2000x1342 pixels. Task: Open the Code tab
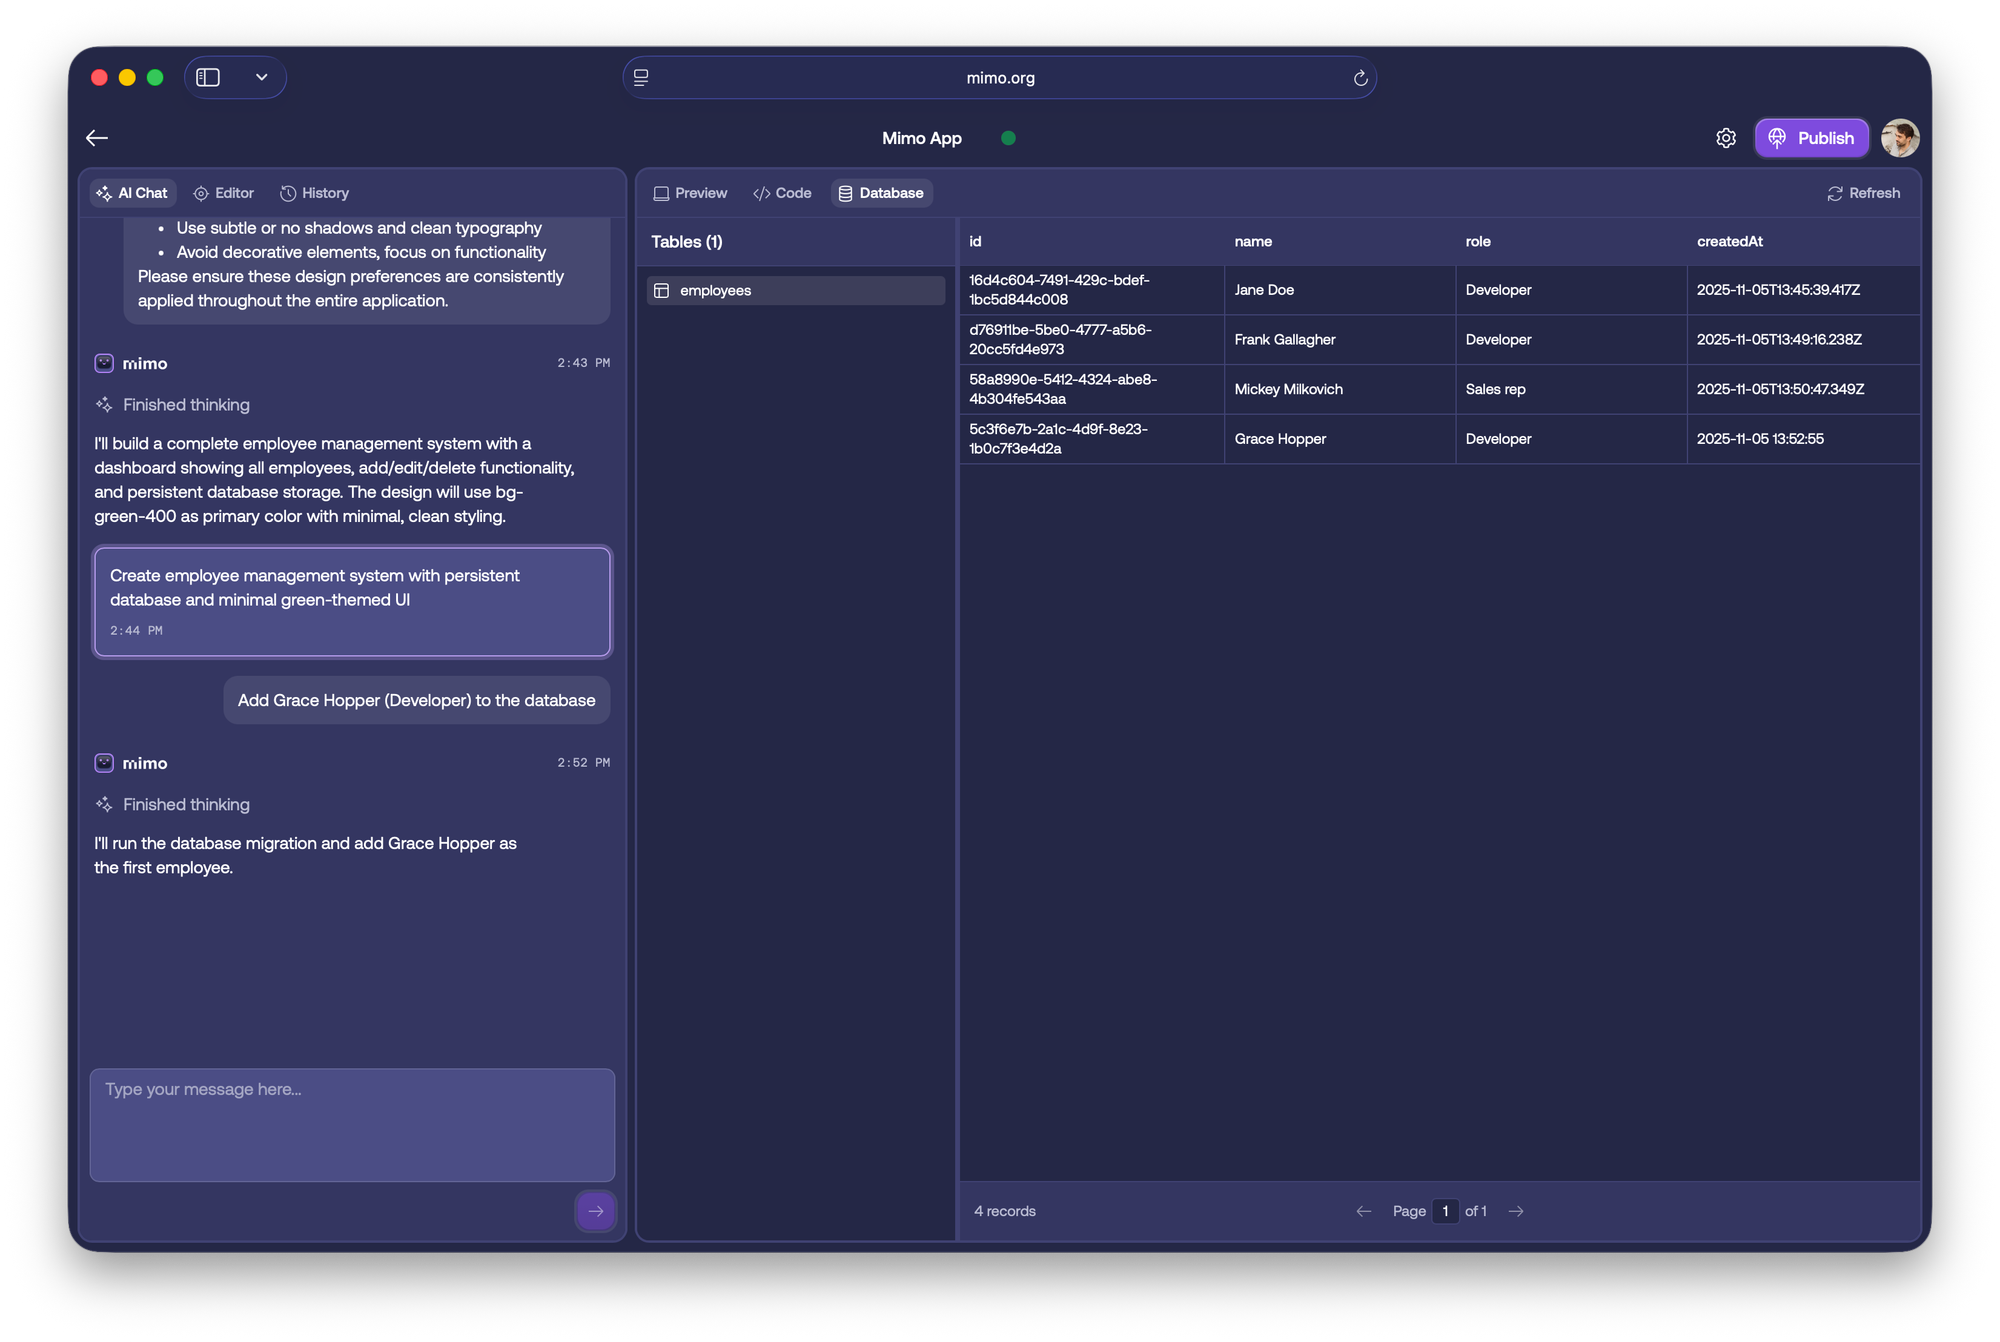click(x=782, y=193)
